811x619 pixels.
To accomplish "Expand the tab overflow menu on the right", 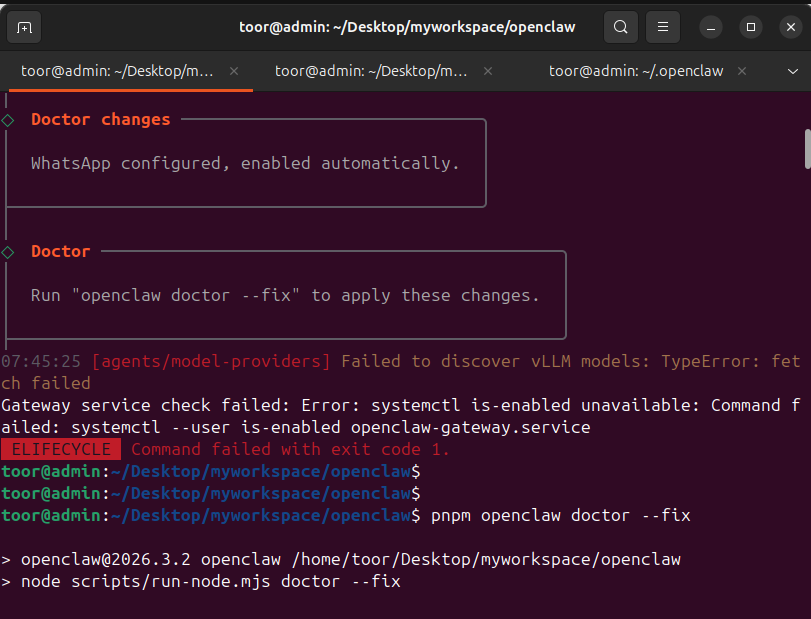I will point(793,71).
